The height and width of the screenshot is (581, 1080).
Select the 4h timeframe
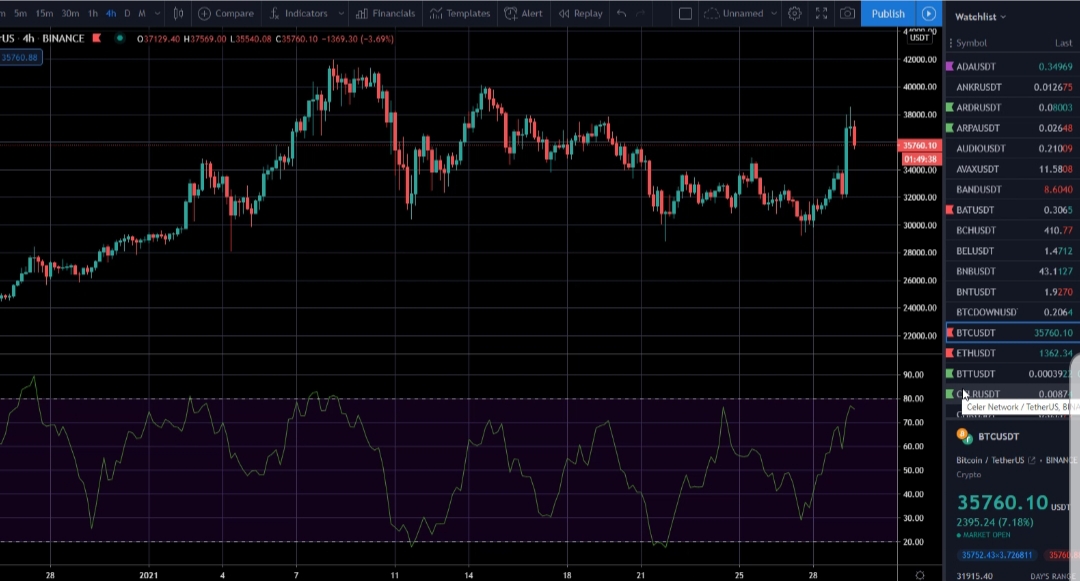coord(111,13)
